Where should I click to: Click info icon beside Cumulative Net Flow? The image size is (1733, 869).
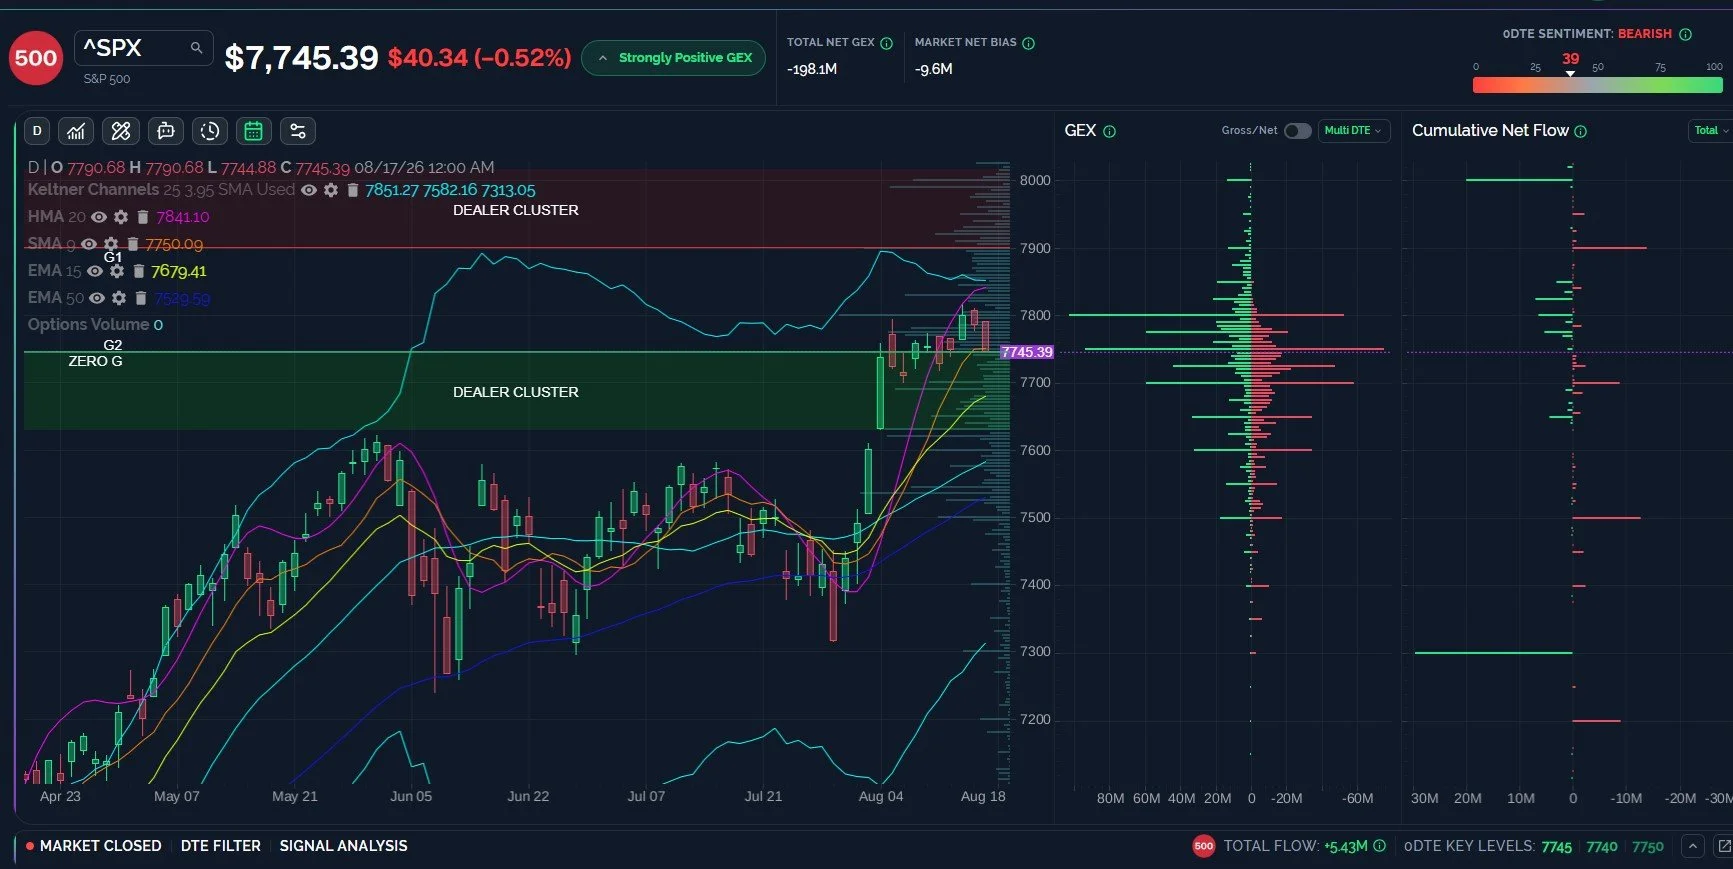[1581, 131]
